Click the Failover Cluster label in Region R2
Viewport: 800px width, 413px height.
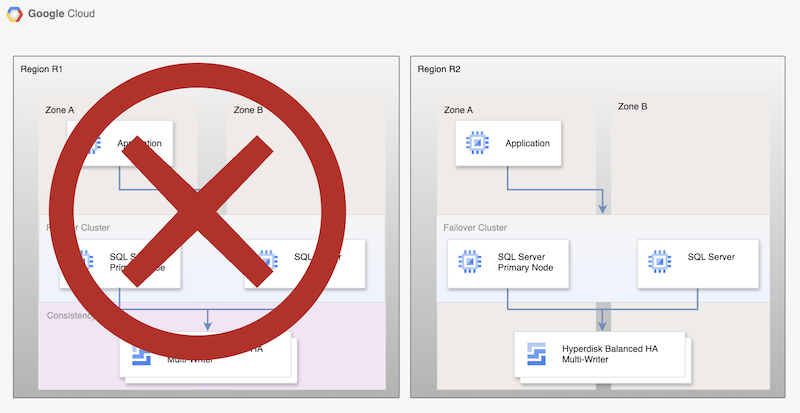(475, 228)
